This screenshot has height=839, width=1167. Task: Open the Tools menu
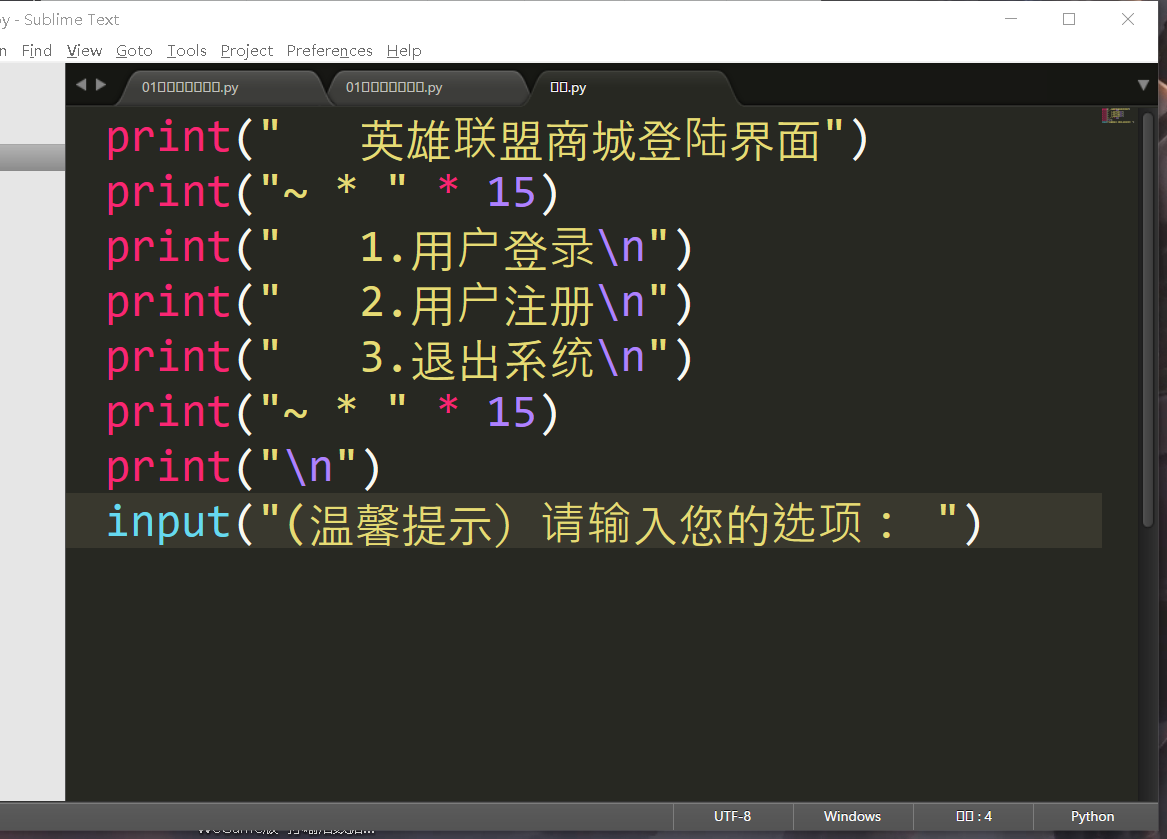pos(187,51)
